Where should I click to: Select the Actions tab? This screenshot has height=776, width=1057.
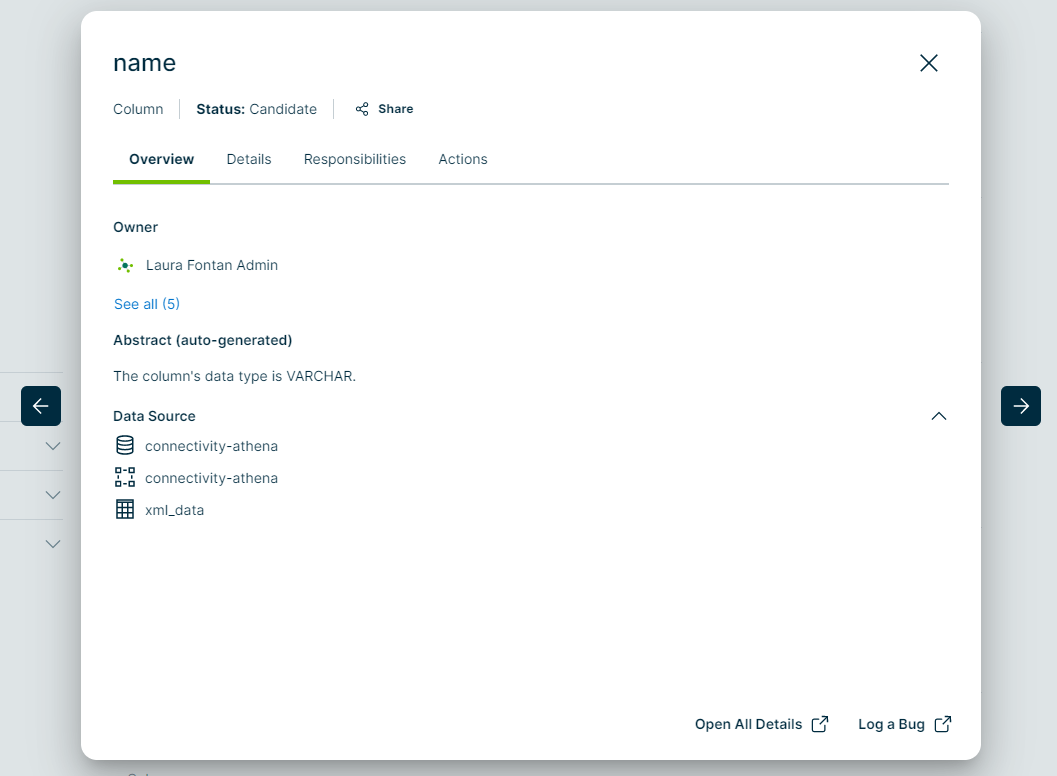(x=463, y=159)
